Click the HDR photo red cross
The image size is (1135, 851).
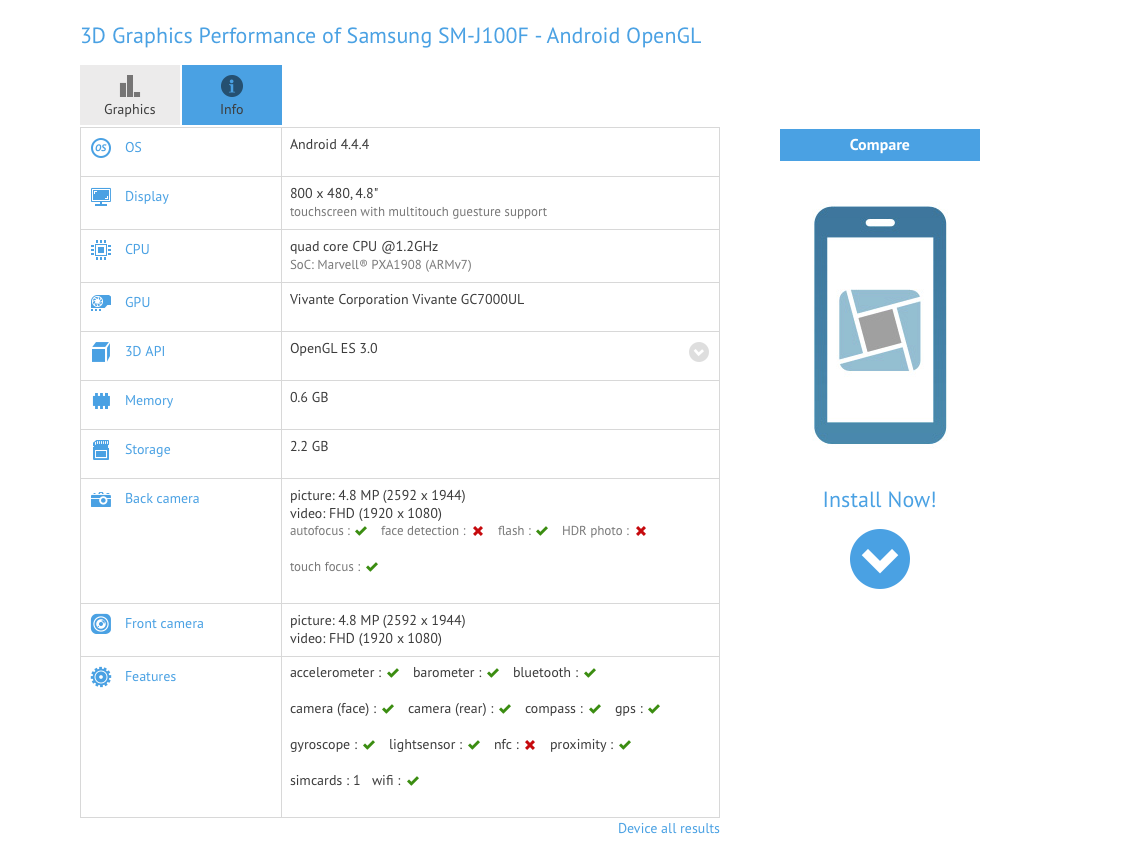tap(641, 531)
